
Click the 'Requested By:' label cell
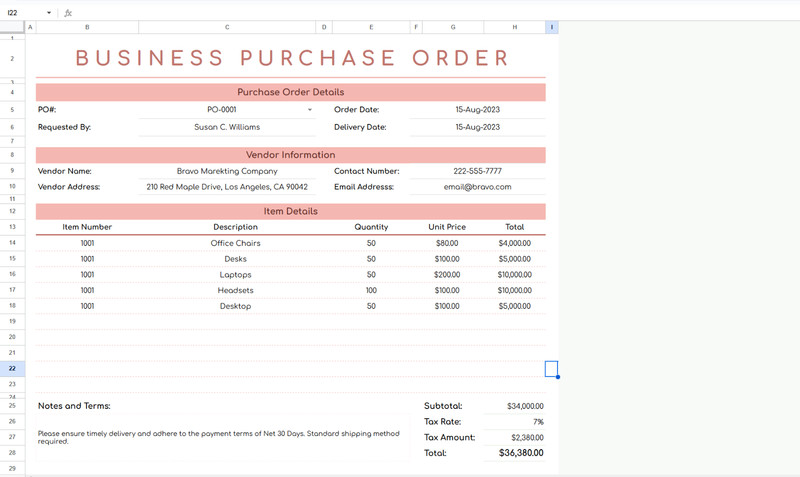87,127
